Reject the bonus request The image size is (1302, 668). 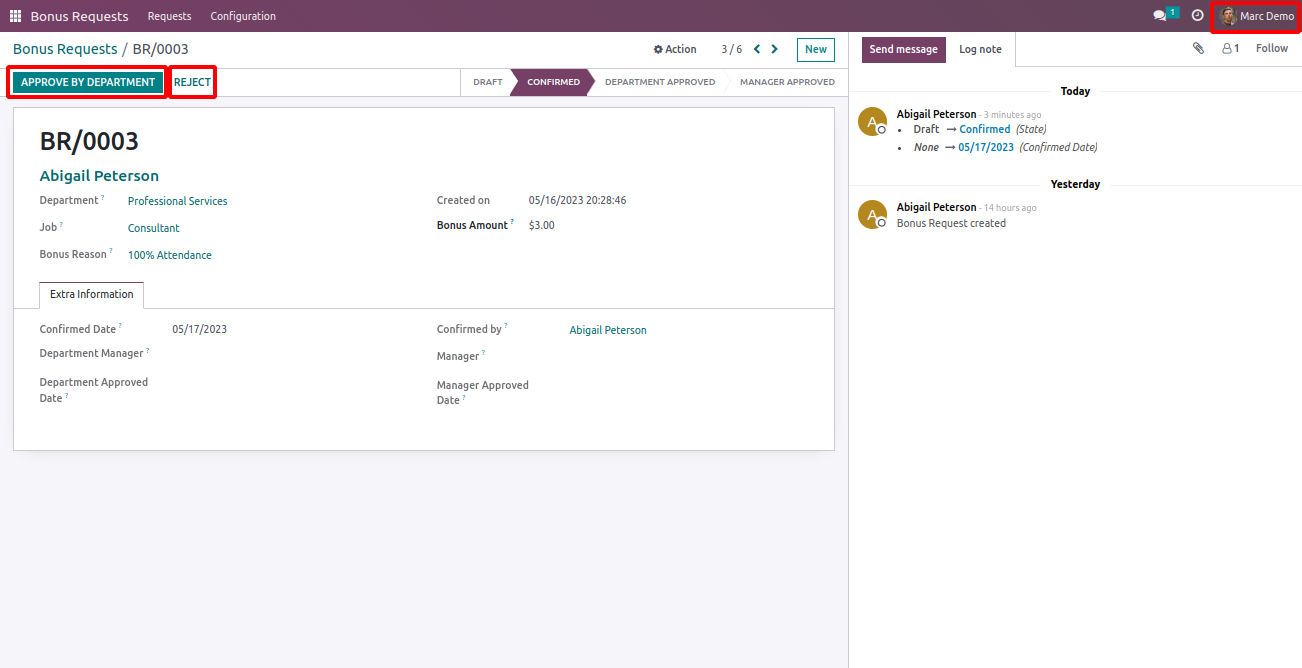coord(192,82)
